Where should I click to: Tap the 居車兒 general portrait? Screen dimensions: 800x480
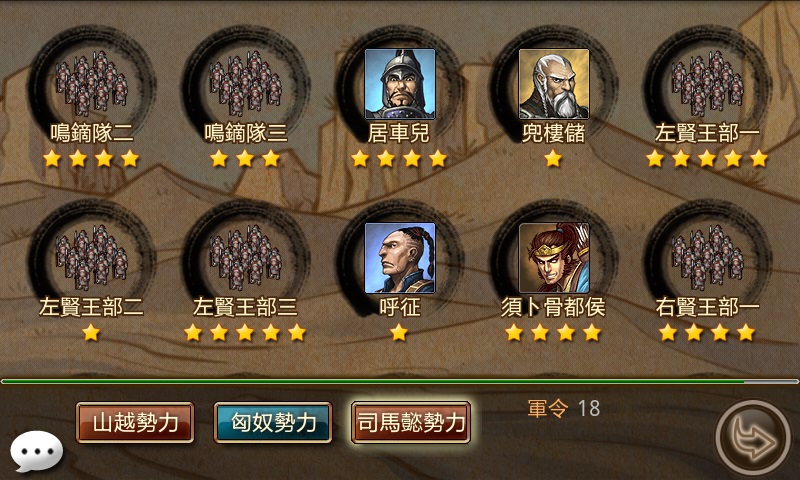coord(400,84)
